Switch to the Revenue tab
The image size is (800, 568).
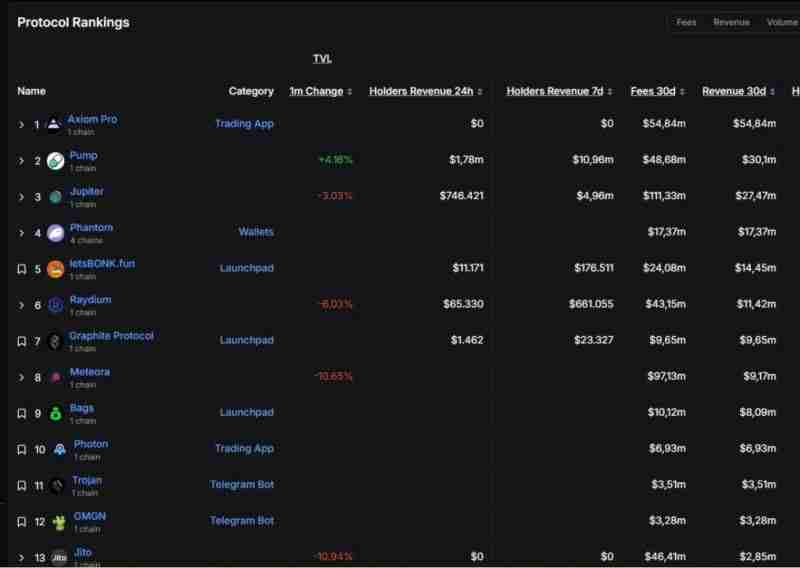731,22
